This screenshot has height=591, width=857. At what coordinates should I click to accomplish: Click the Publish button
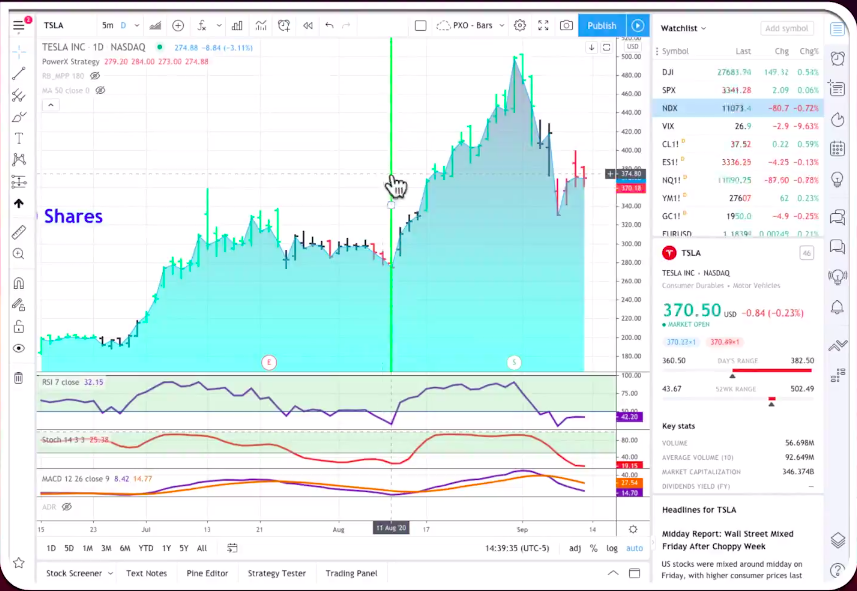[x=602, y=25]
